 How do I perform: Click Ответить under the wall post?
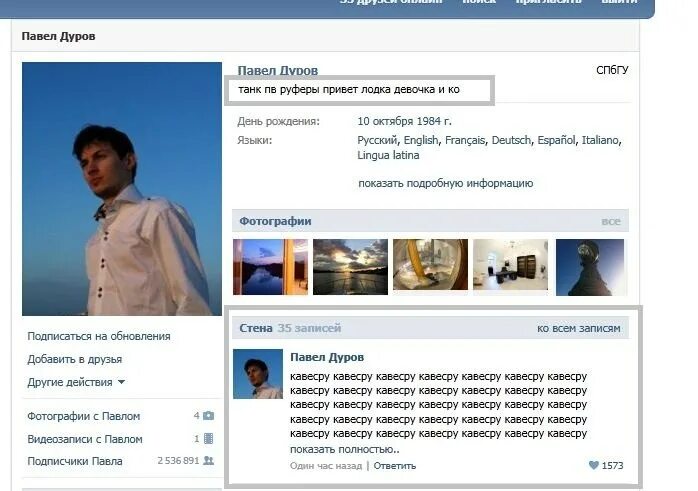click(x=394, y=466)
